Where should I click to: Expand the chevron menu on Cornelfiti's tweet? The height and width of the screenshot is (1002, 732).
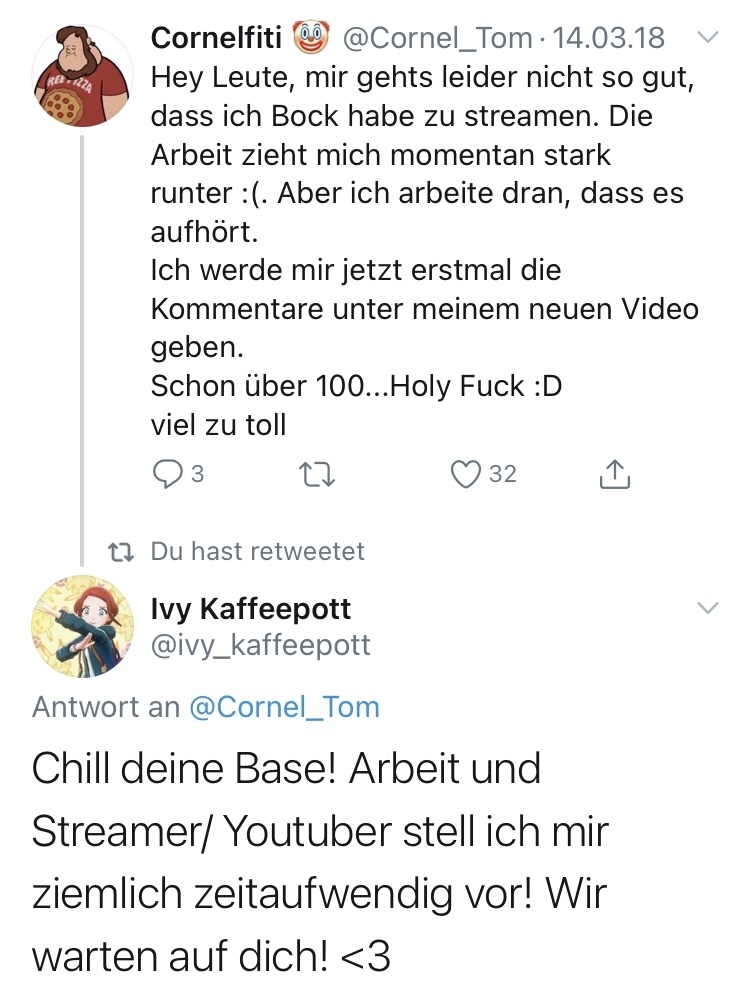706,39
